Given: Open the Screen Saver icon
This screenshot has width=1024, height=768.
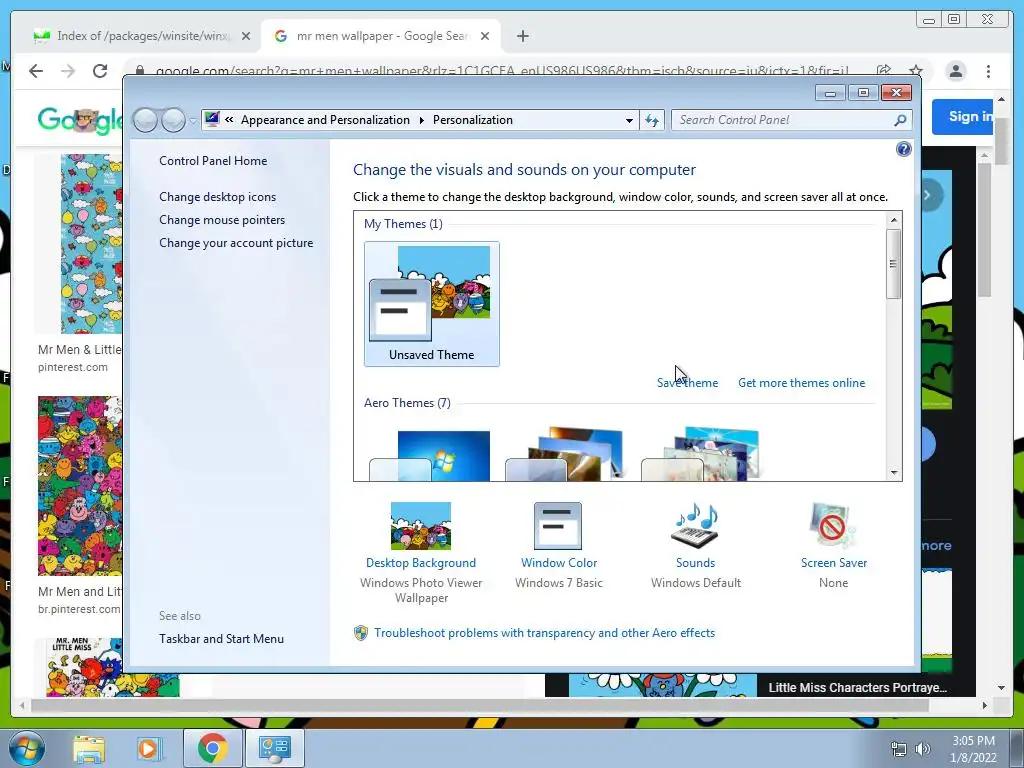Looking at the screenshot, I should point(833,526).
